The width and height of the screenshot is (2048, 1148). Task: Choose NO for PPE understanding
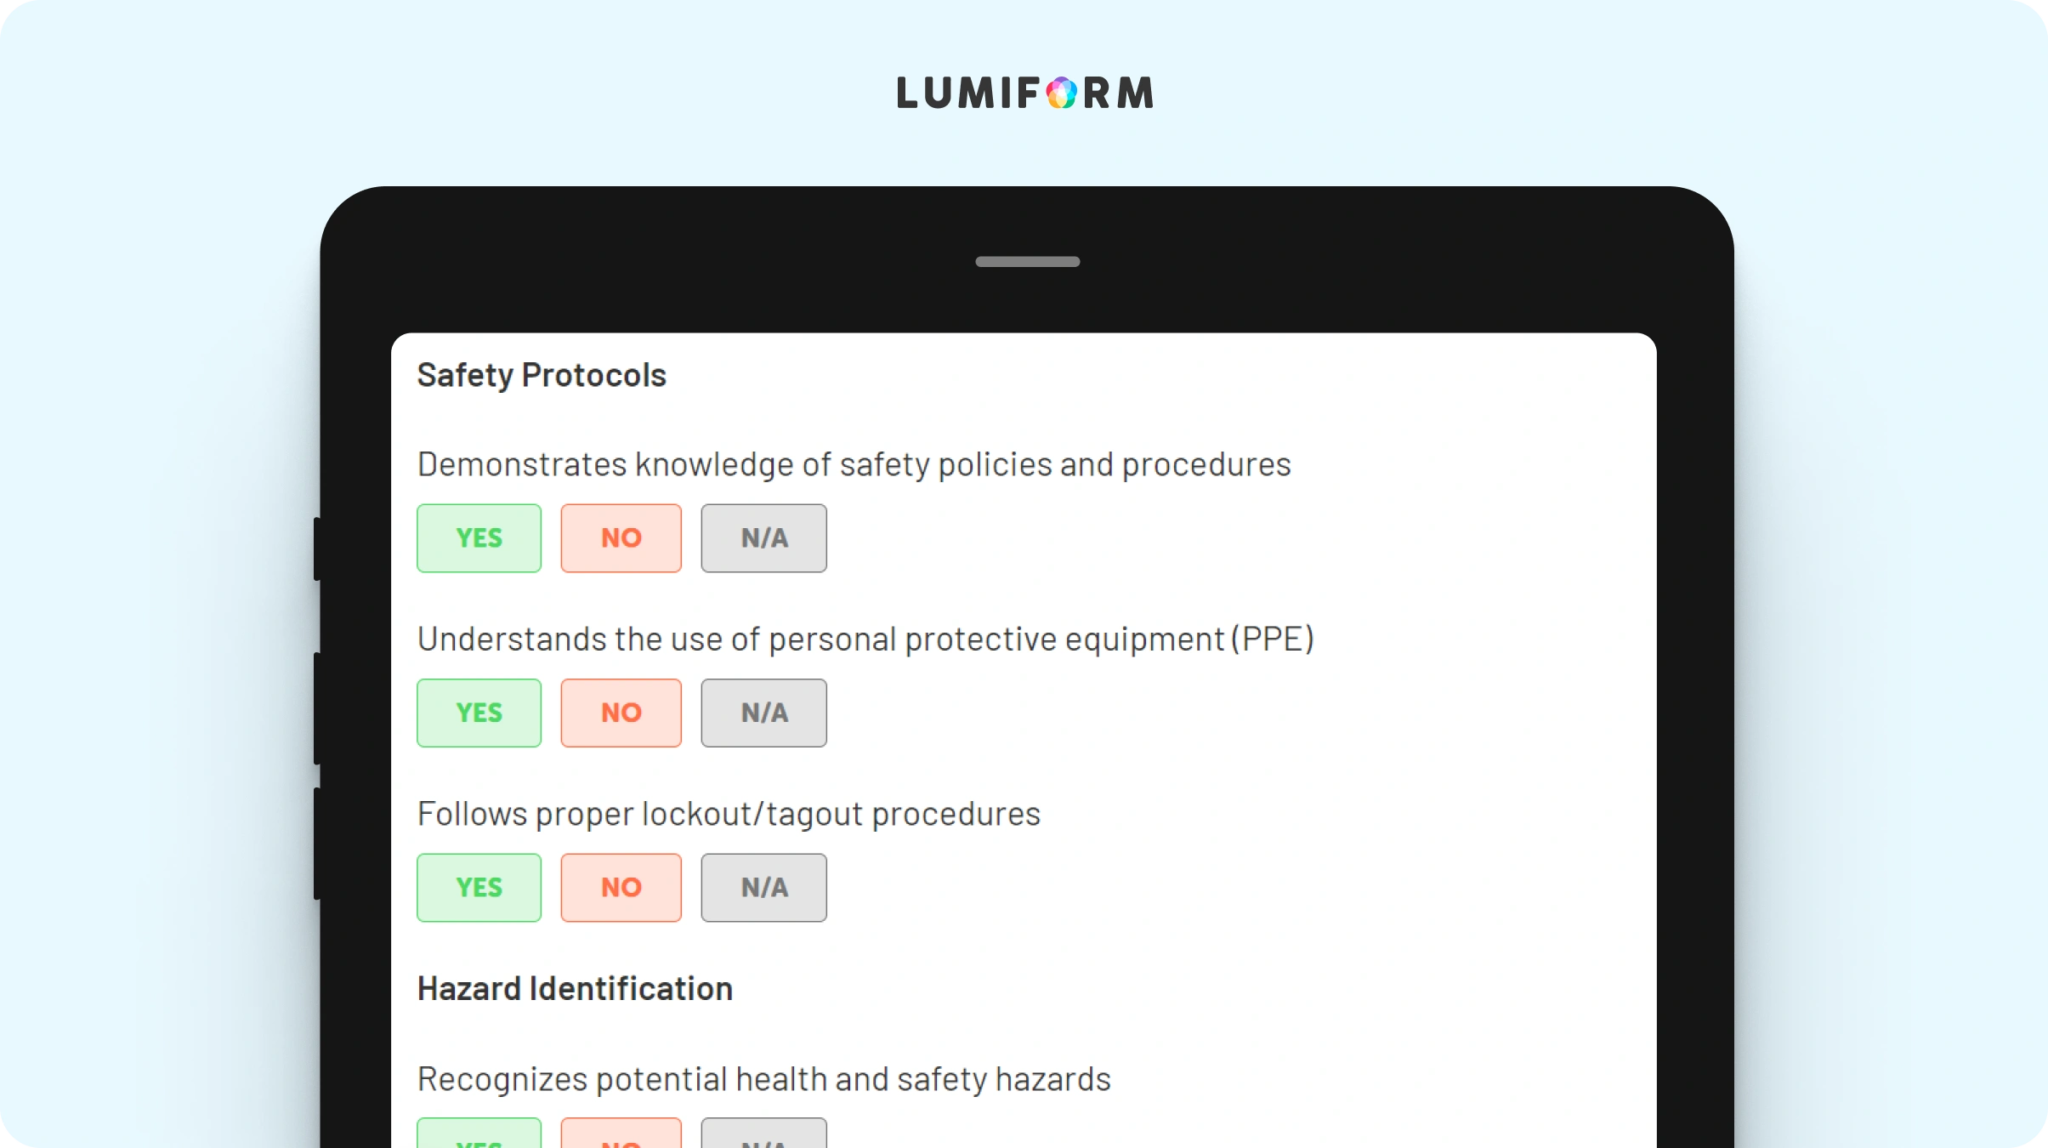tap(621, 713)
